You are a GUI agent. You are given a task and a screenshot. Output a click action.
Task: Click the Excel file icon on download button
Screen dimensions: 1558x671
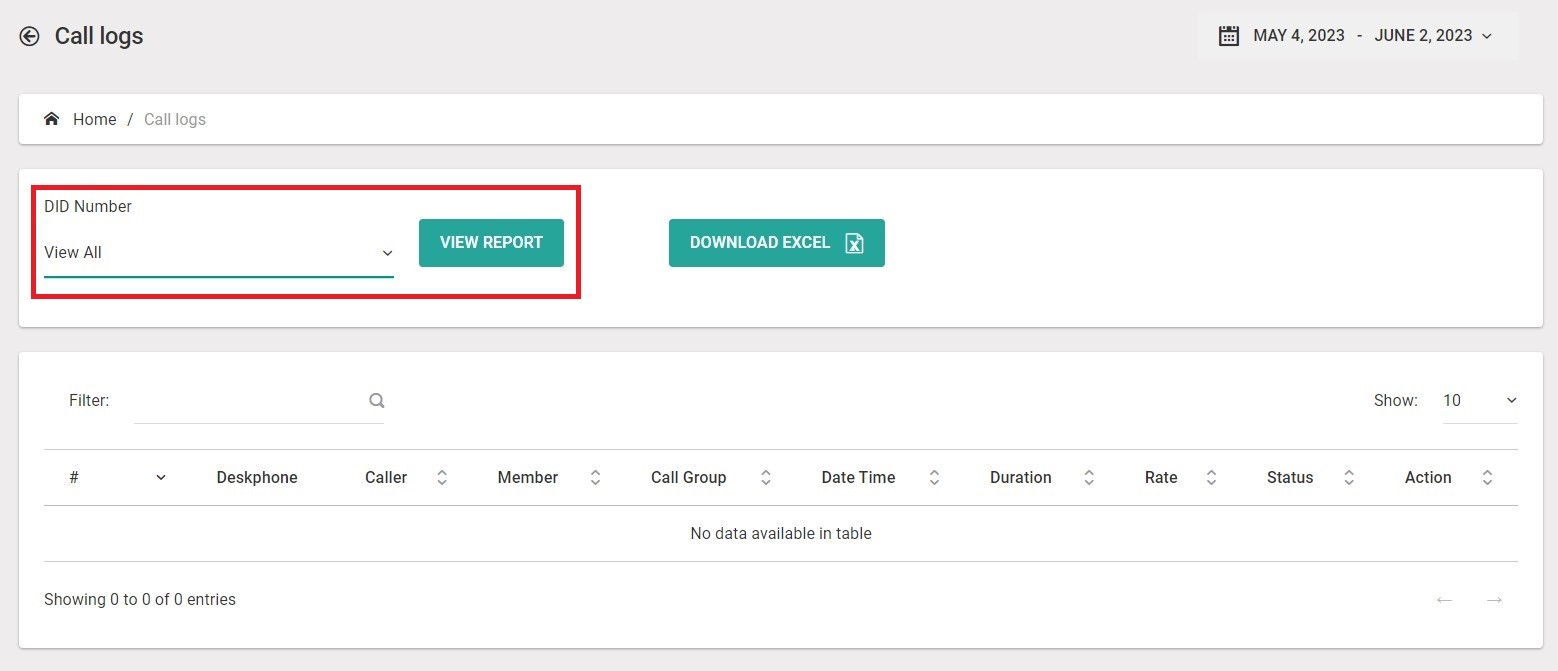(854, 243)
